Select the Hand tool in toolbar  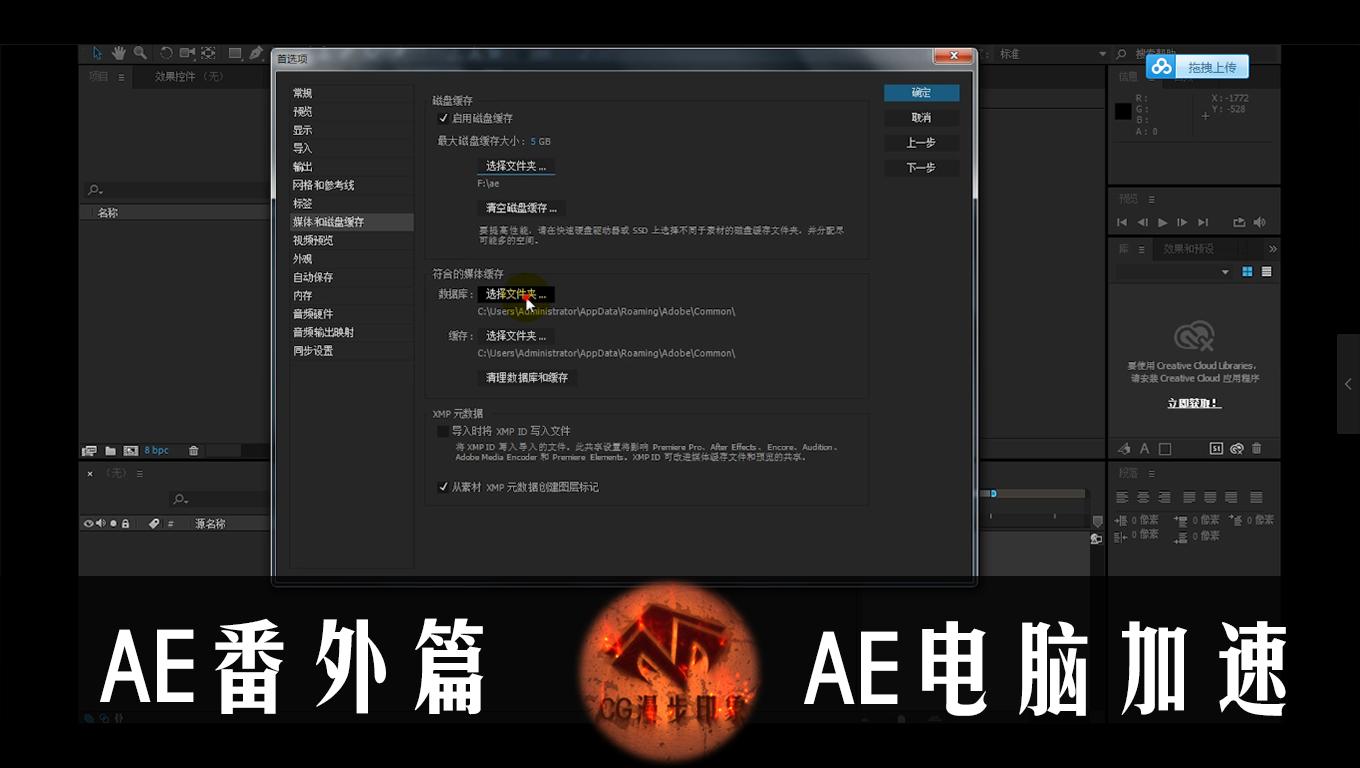point(118,53)
